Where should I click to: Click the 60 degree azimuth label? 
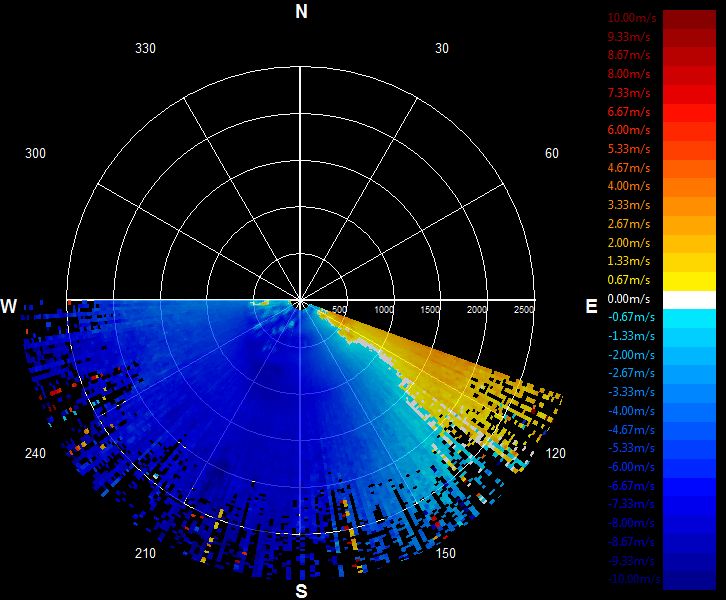point(552,153)
